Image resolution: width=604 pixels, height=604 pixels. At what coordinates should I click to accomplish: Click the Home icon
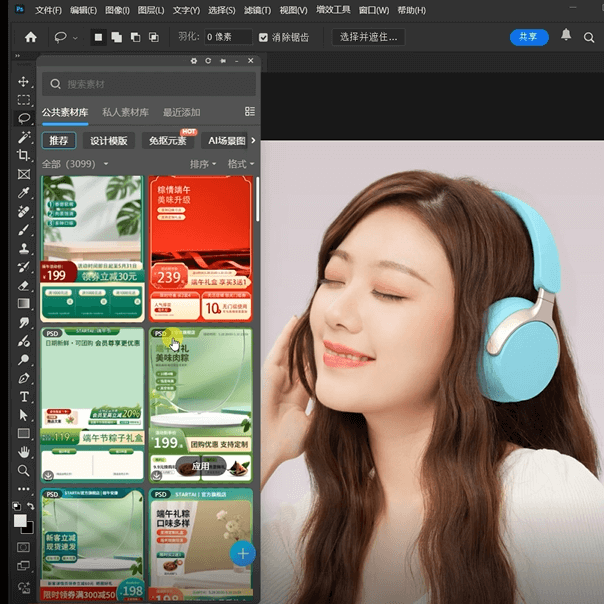click(x=31, y=37)
